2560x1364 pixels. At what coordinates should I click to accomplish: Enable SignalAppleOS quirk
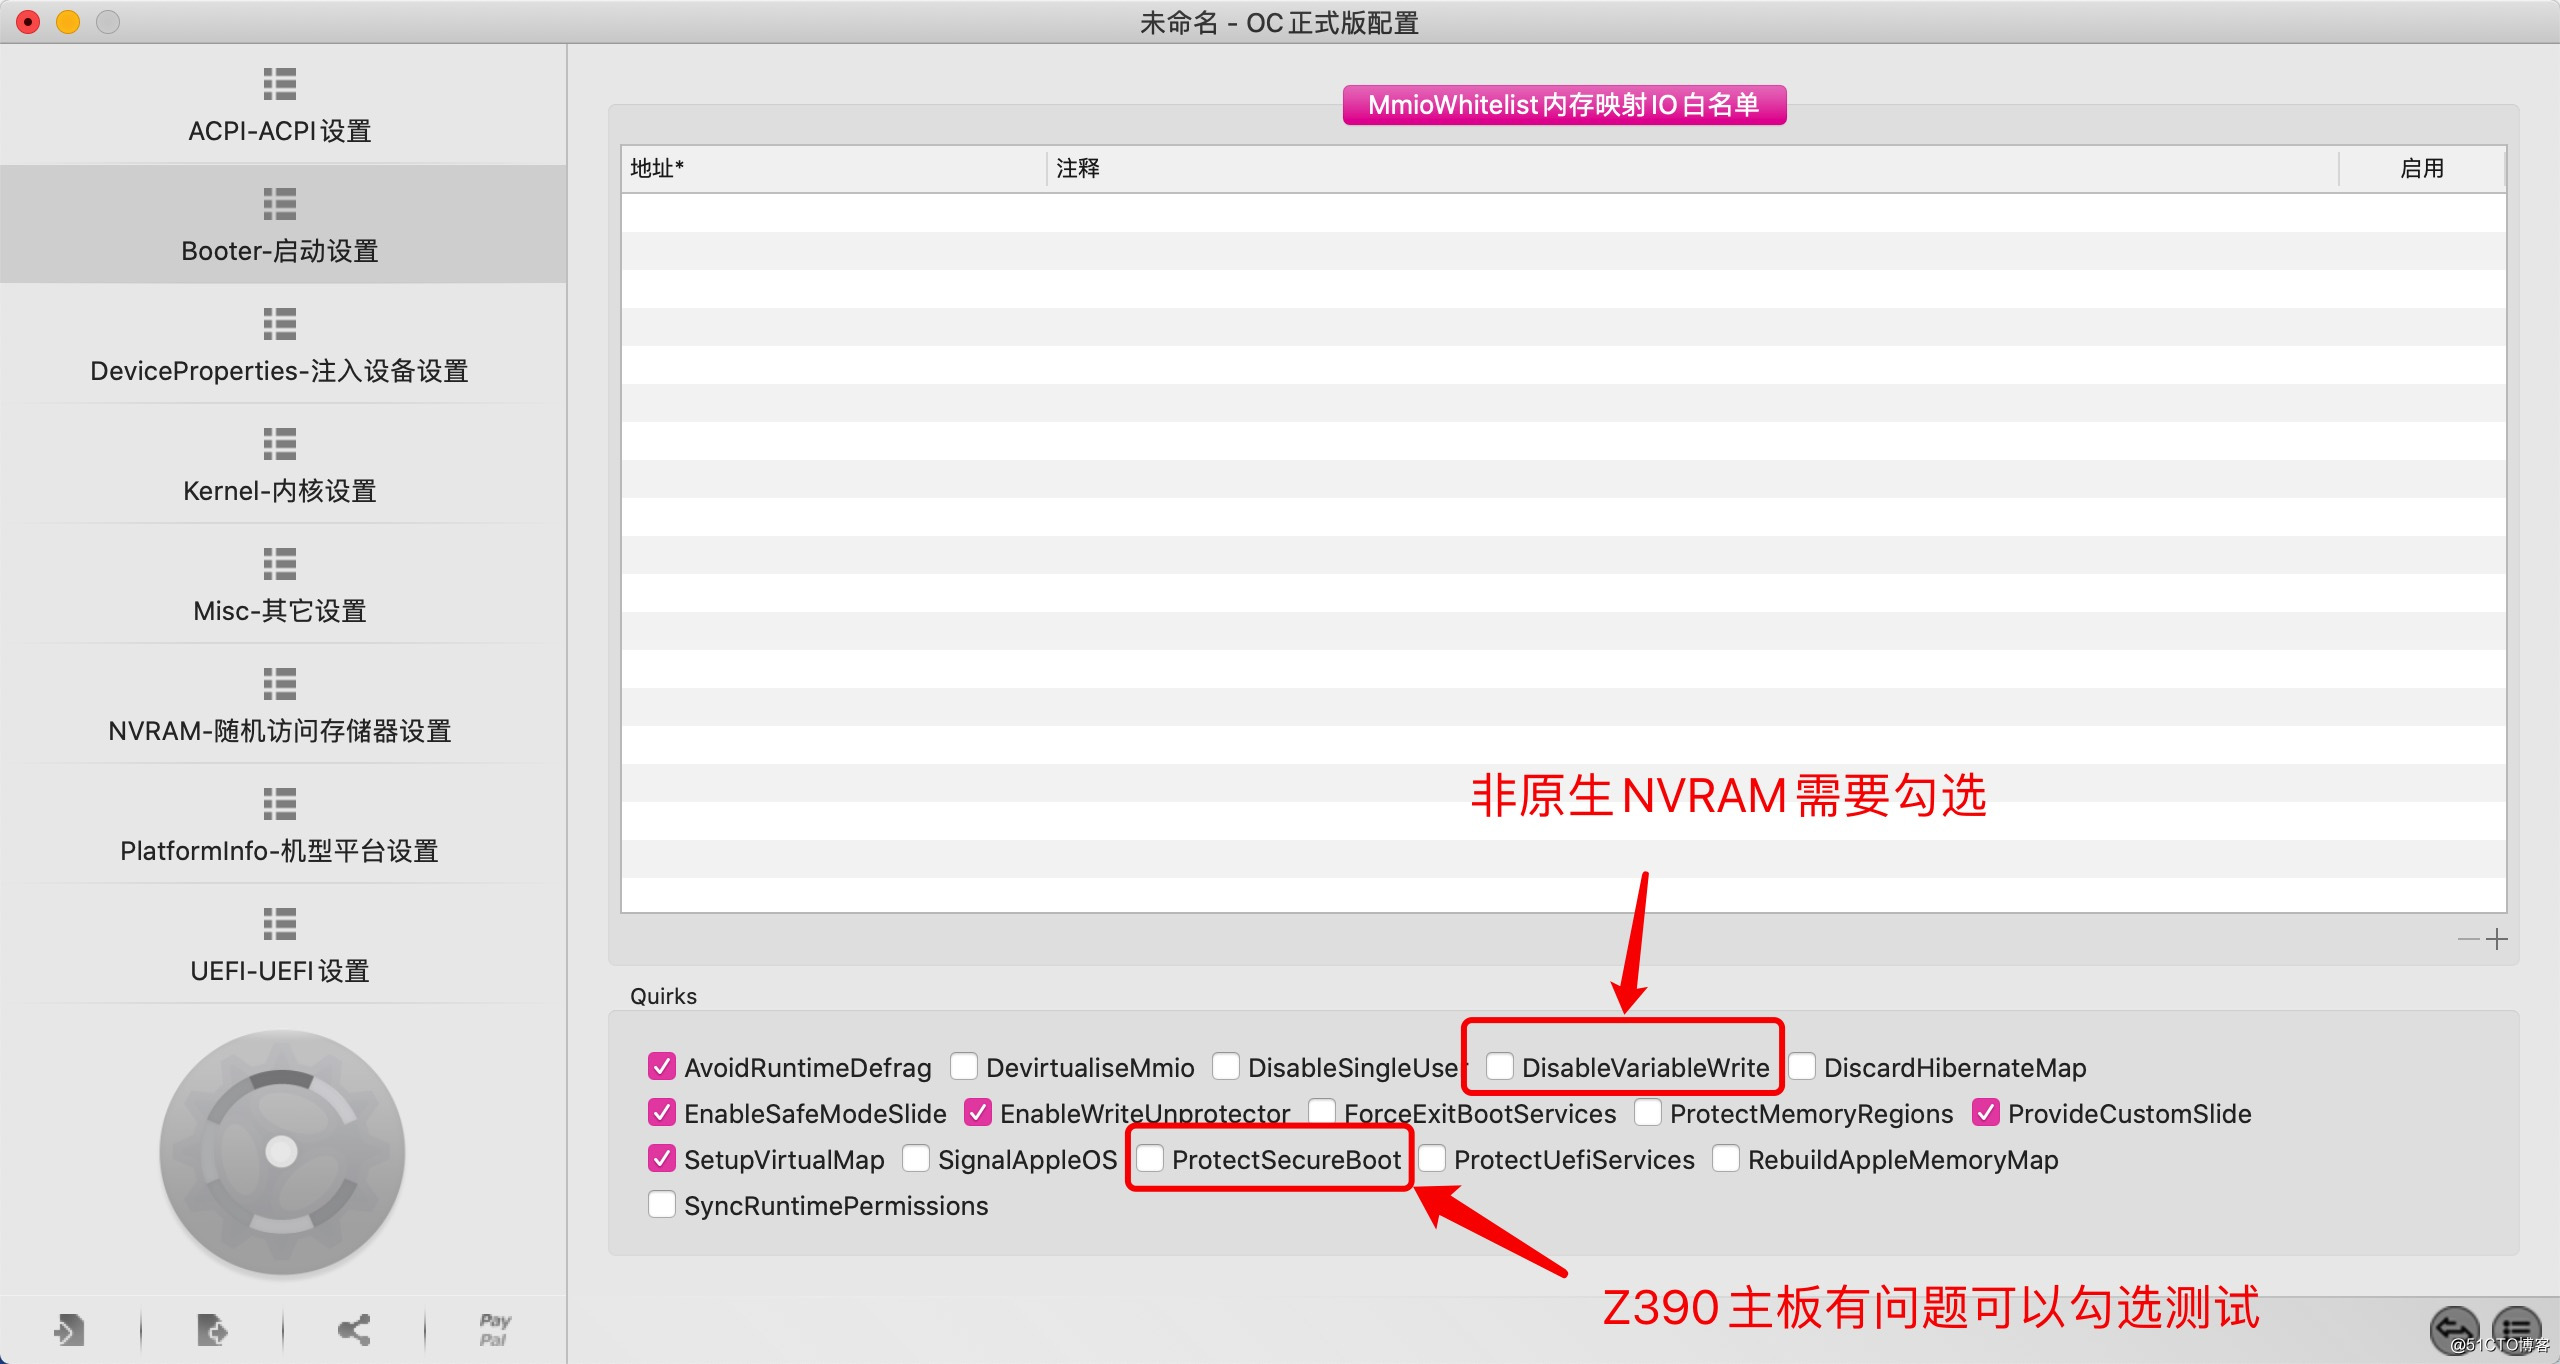tap(916, 1158)
